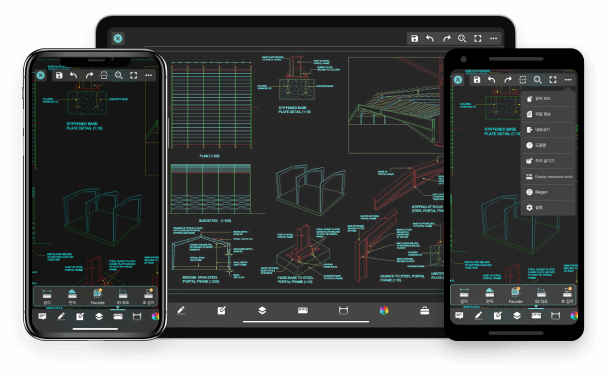Open the edit tool on the iPhone
The image size is (607, 381).
[80, 317]
